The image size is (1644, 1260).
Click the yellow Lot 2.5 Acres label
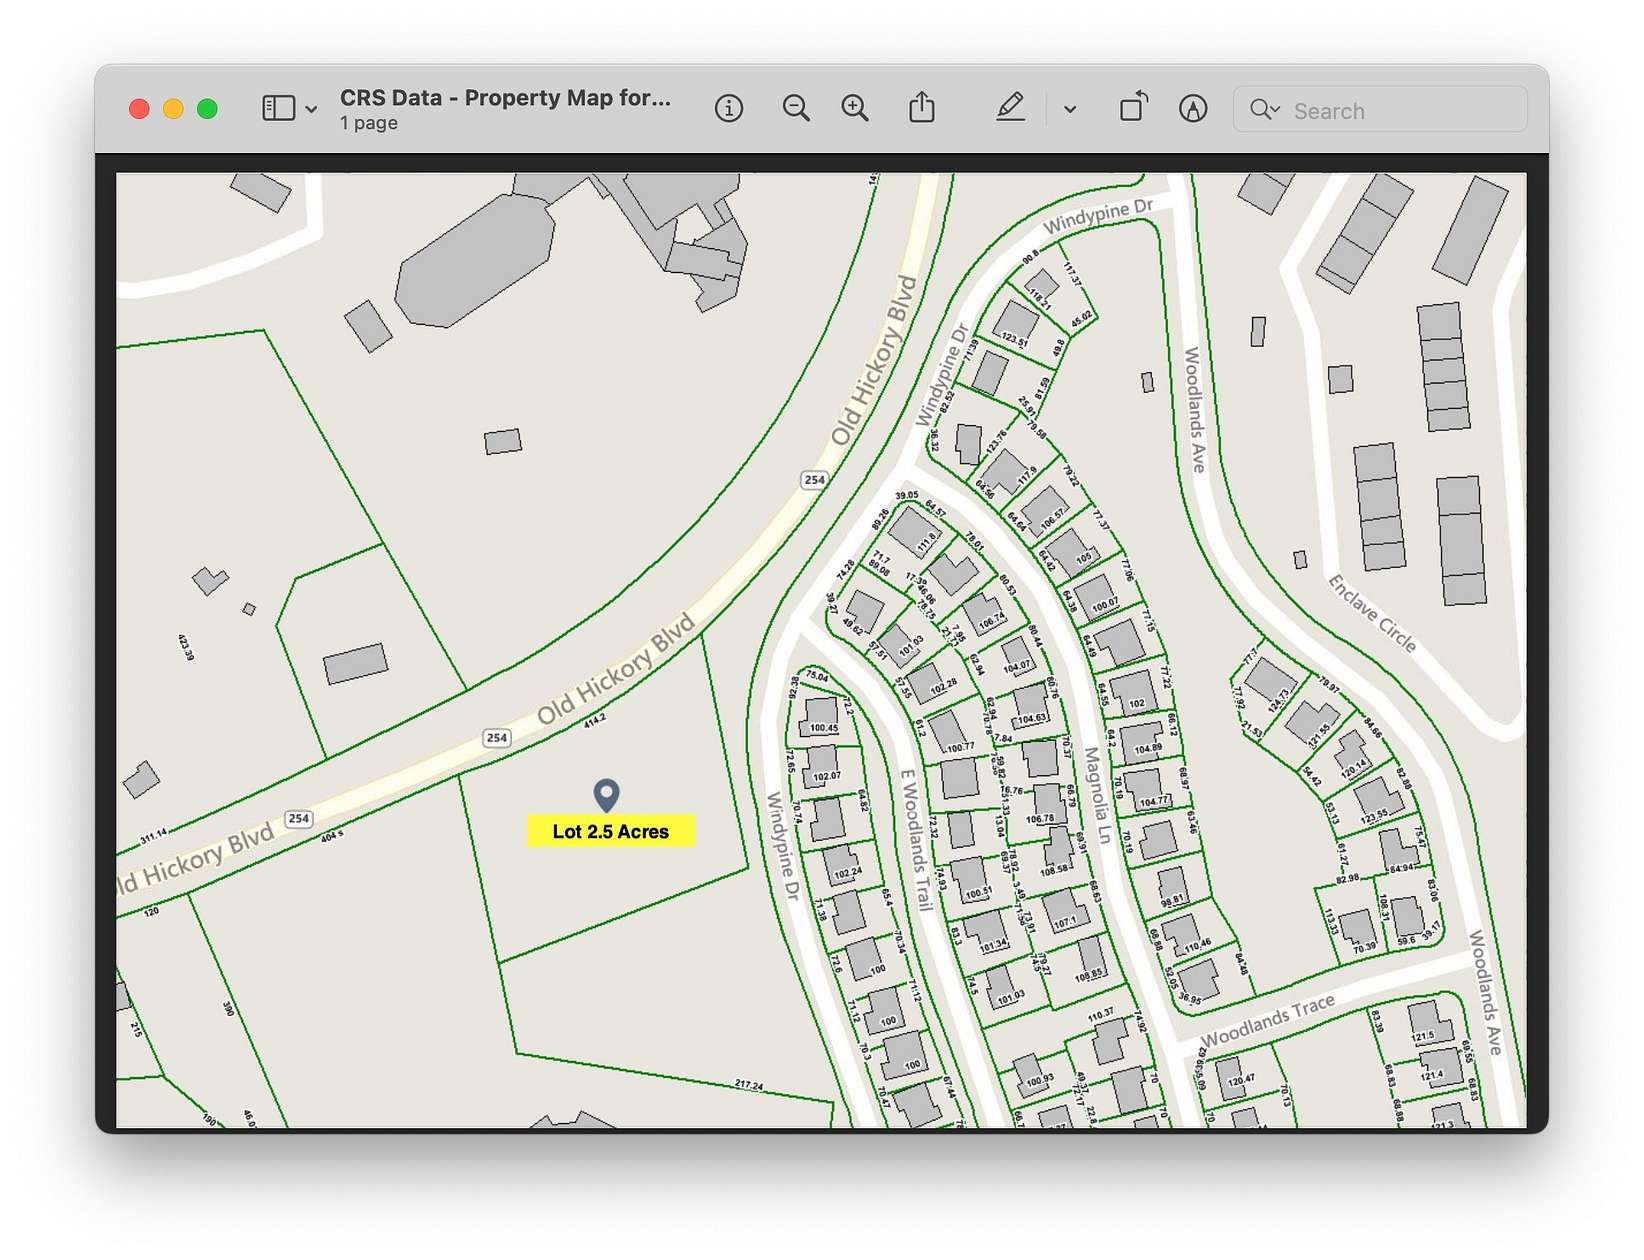610,830
